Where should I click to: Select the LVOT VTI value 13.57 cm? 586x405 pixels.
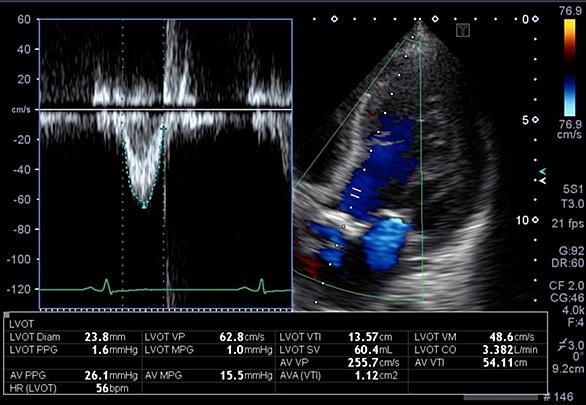(370, 337)
